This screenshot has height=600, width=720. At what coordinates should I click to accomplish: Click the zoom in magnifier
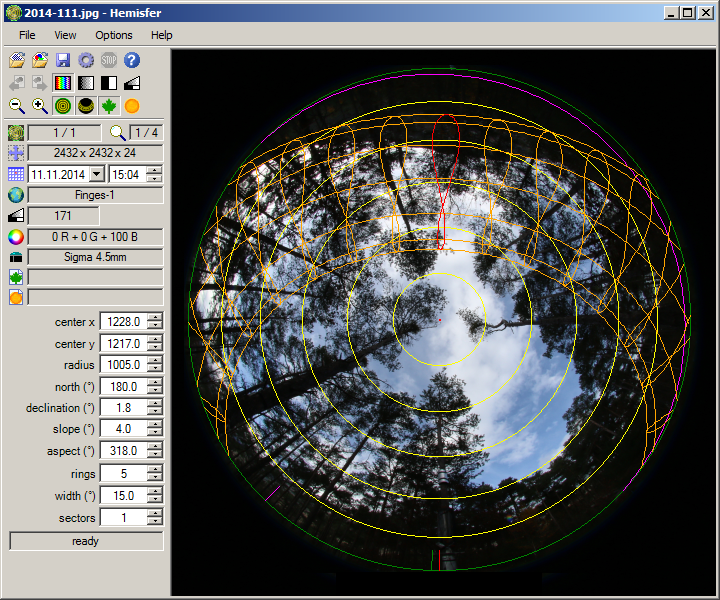(x=40, y=106)
